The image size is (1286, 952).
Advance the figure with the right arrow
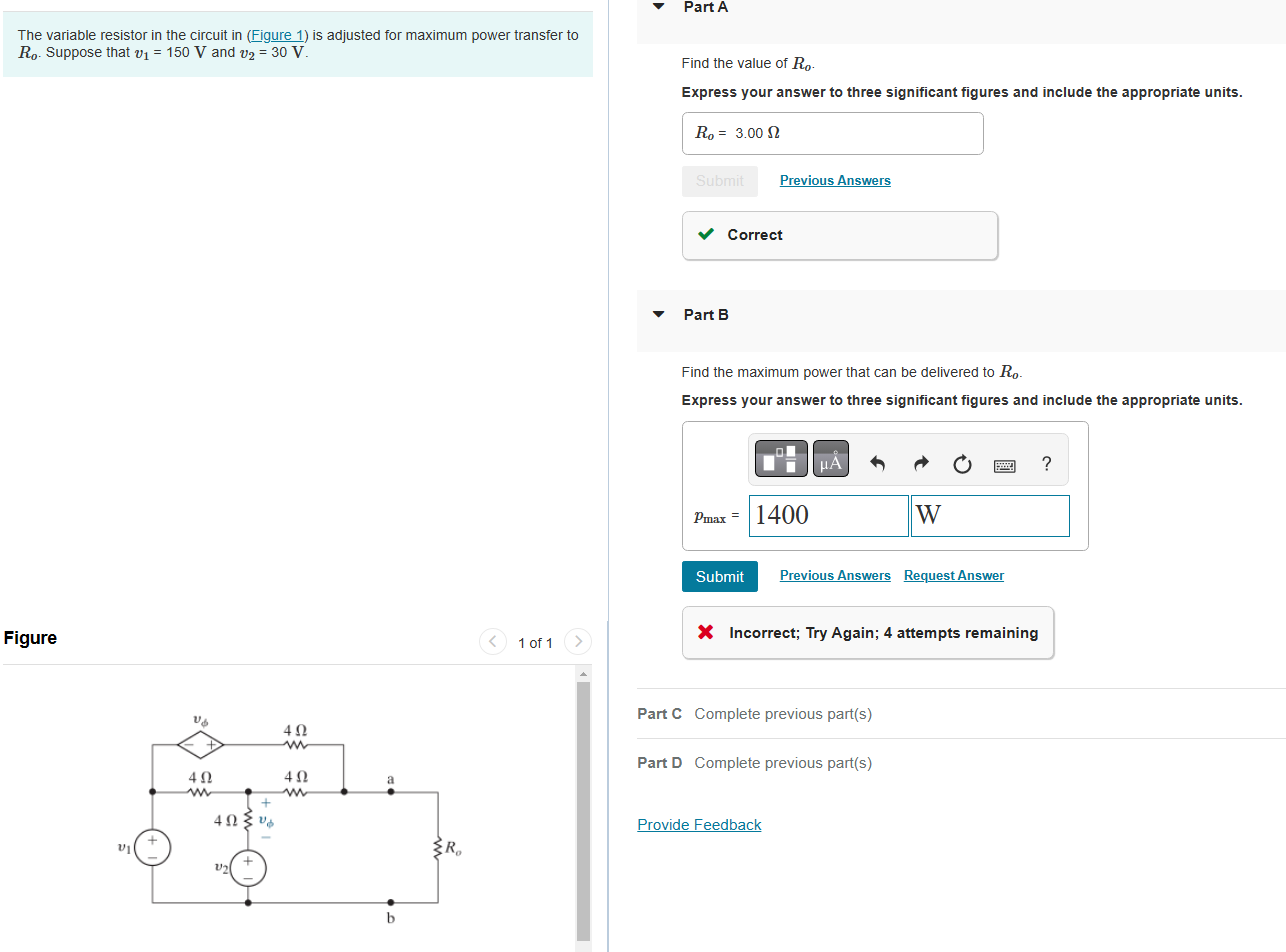coord(578,642)
